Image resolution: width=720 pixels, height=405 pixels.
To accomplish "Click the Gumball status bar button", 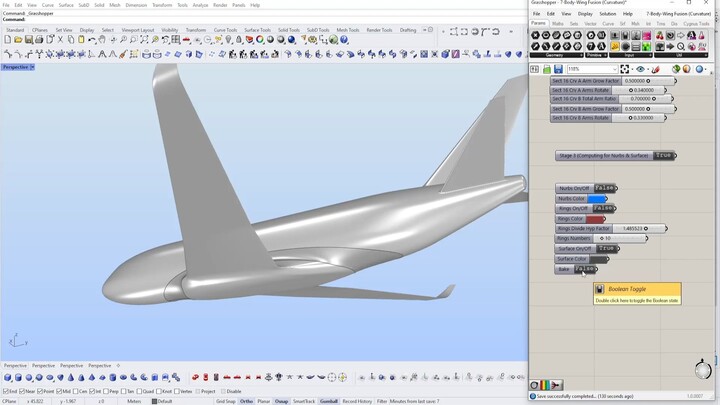I will (329, 401).
